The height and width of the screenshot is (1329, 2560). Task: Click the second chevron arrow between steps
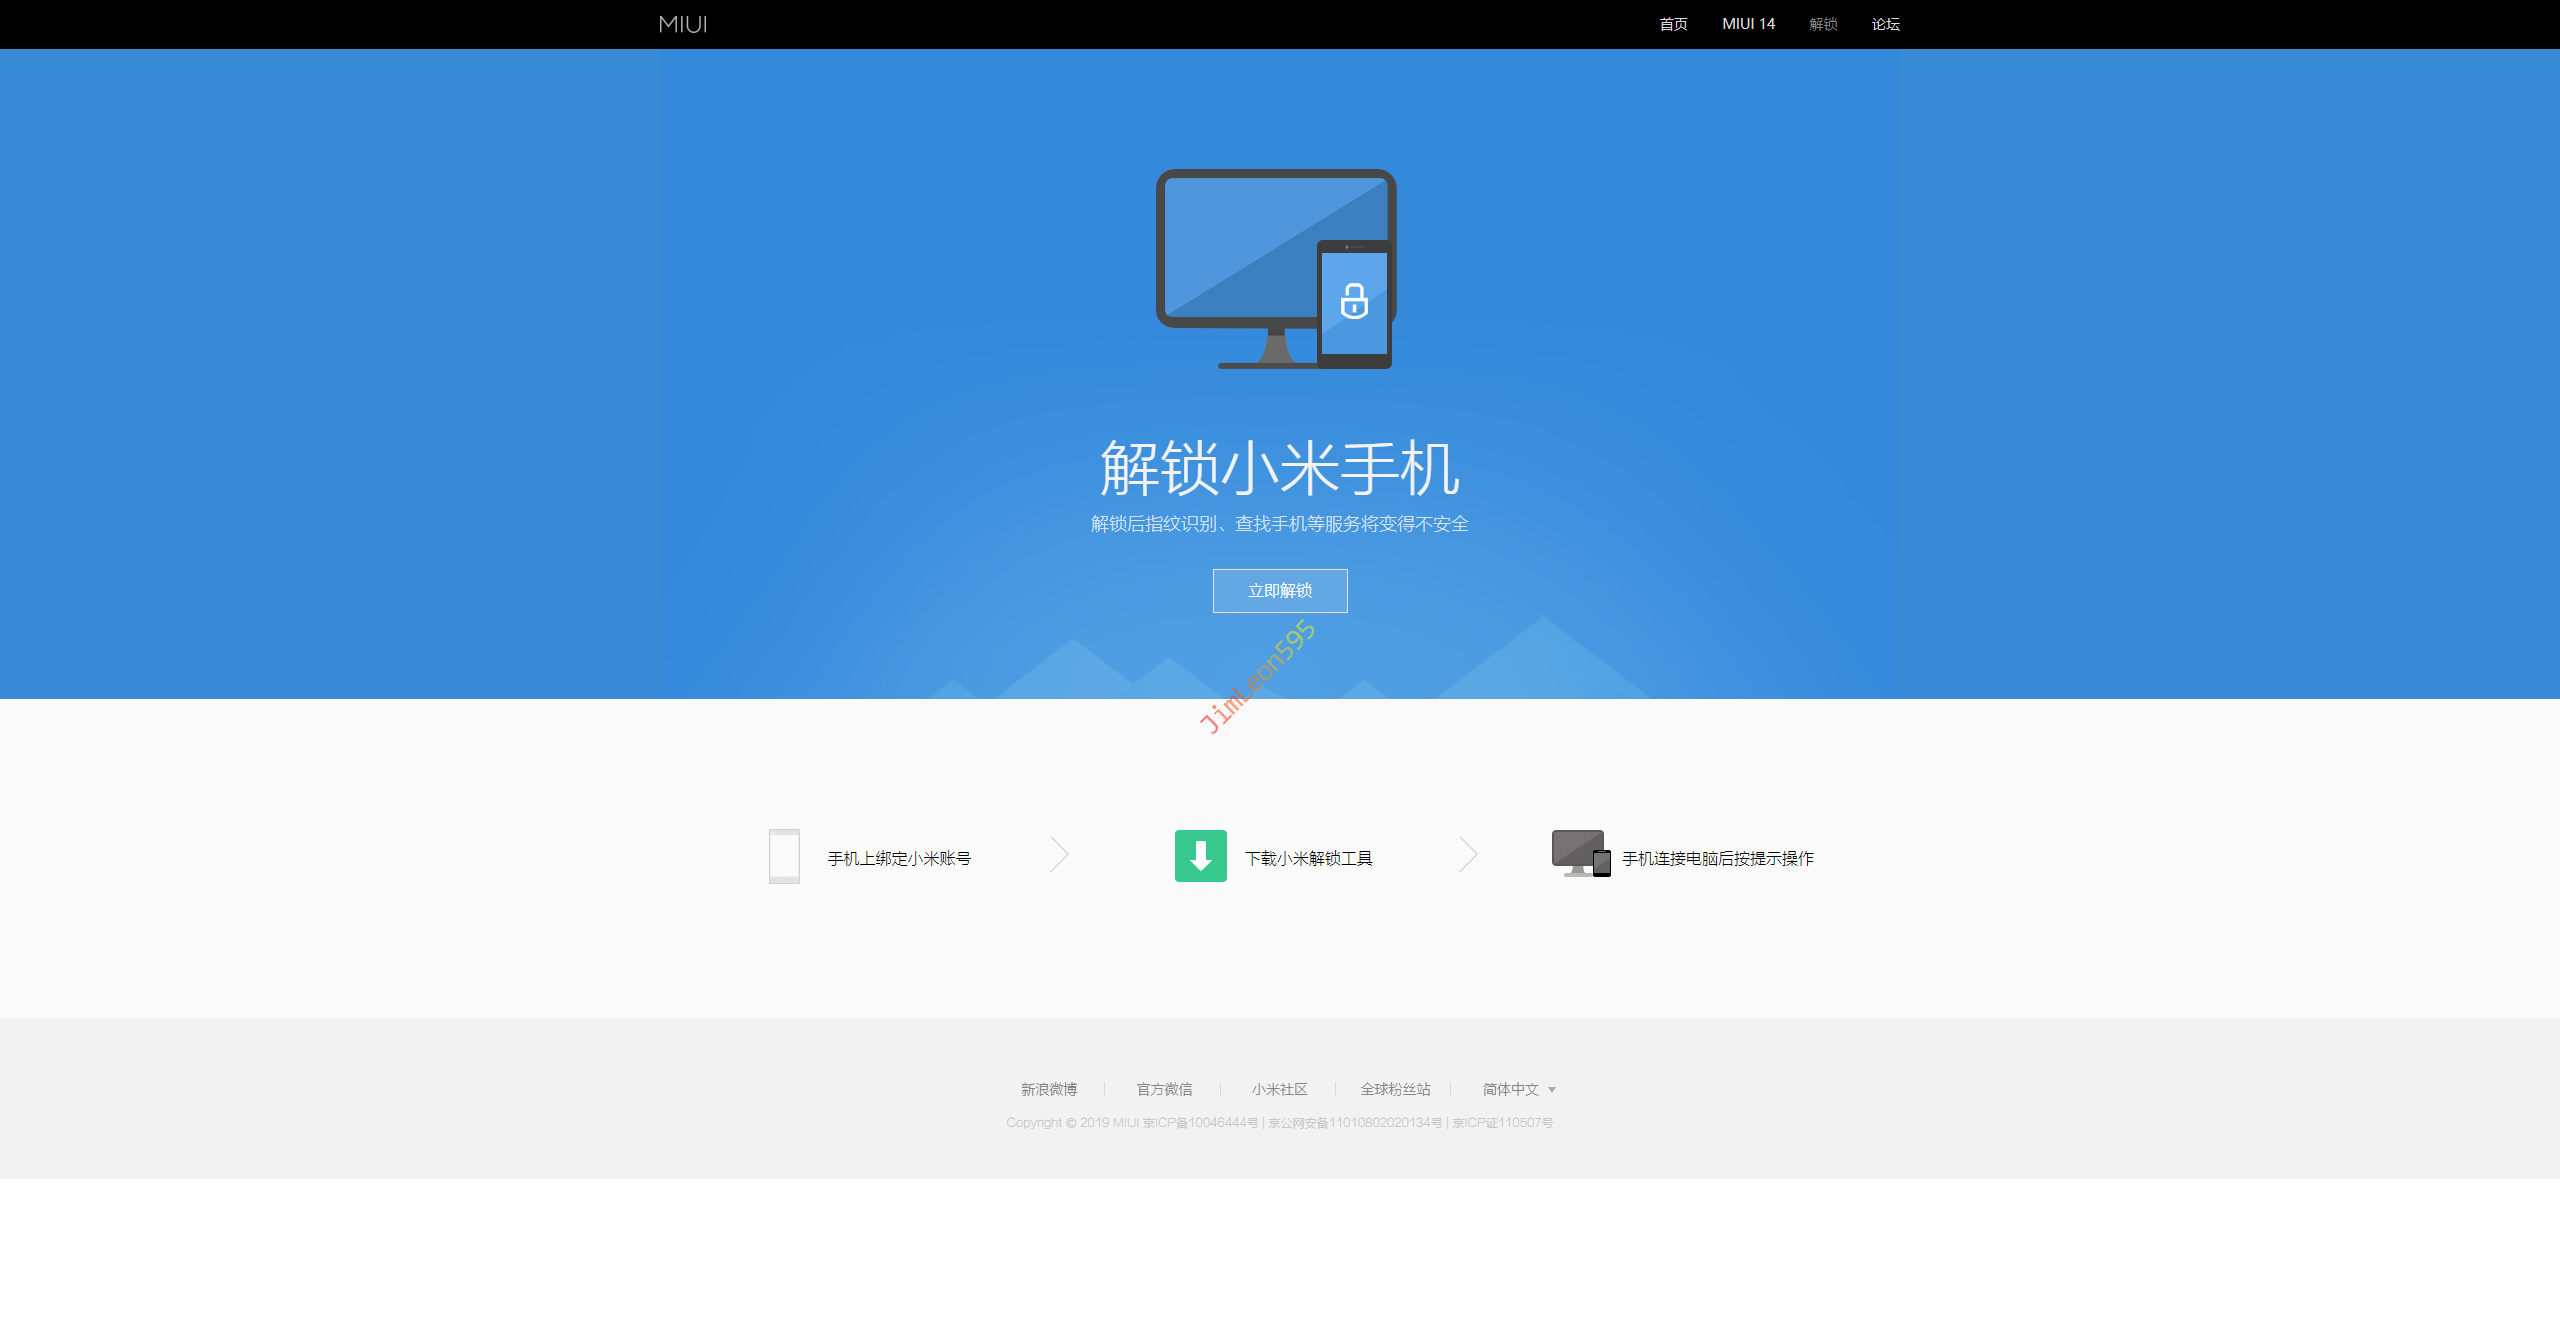(1468, 855)
